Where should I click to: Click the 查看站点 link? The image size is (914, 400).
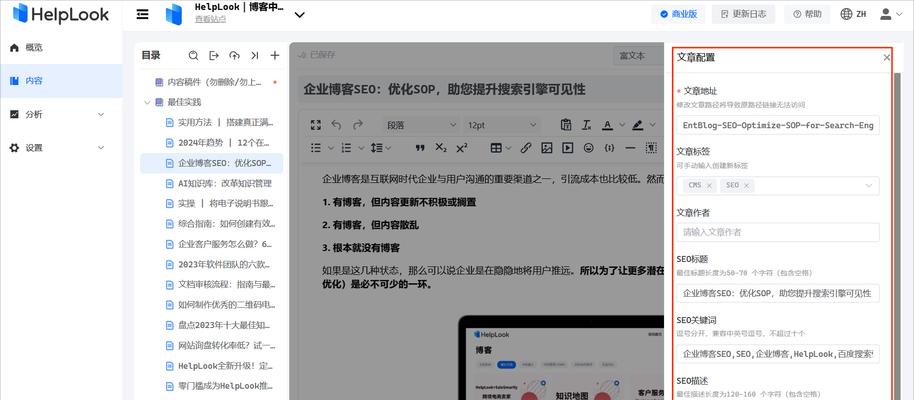(210, 19)
